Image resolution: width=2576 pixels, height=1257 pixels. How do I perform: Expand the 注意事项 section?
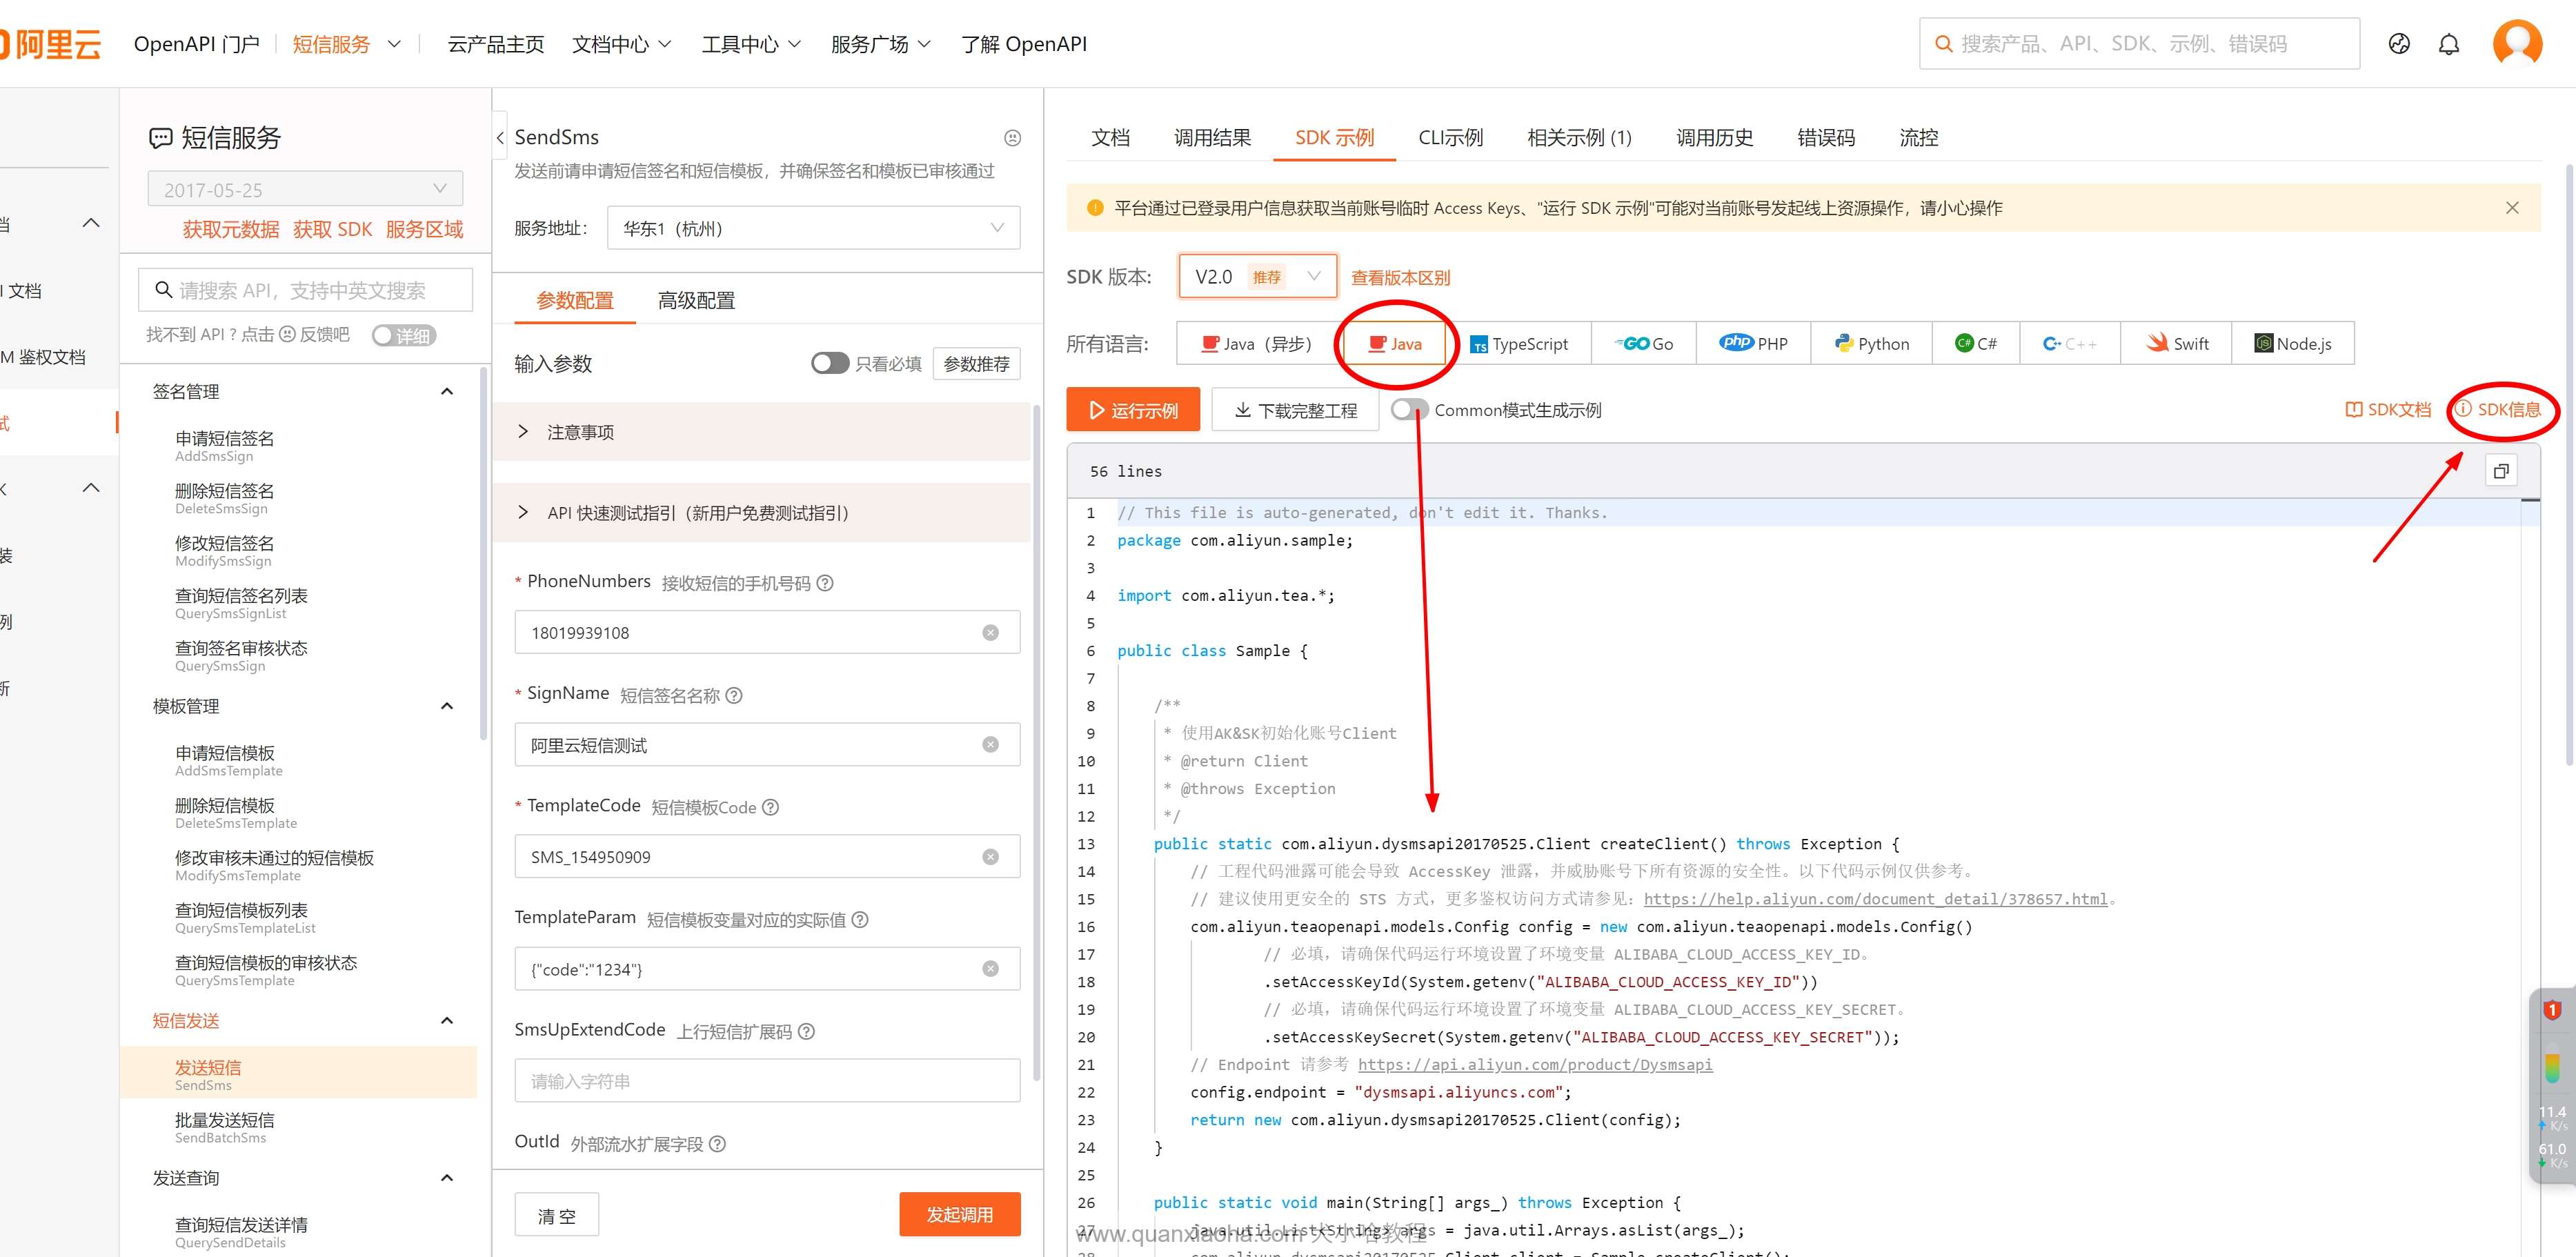pos(580,432)
